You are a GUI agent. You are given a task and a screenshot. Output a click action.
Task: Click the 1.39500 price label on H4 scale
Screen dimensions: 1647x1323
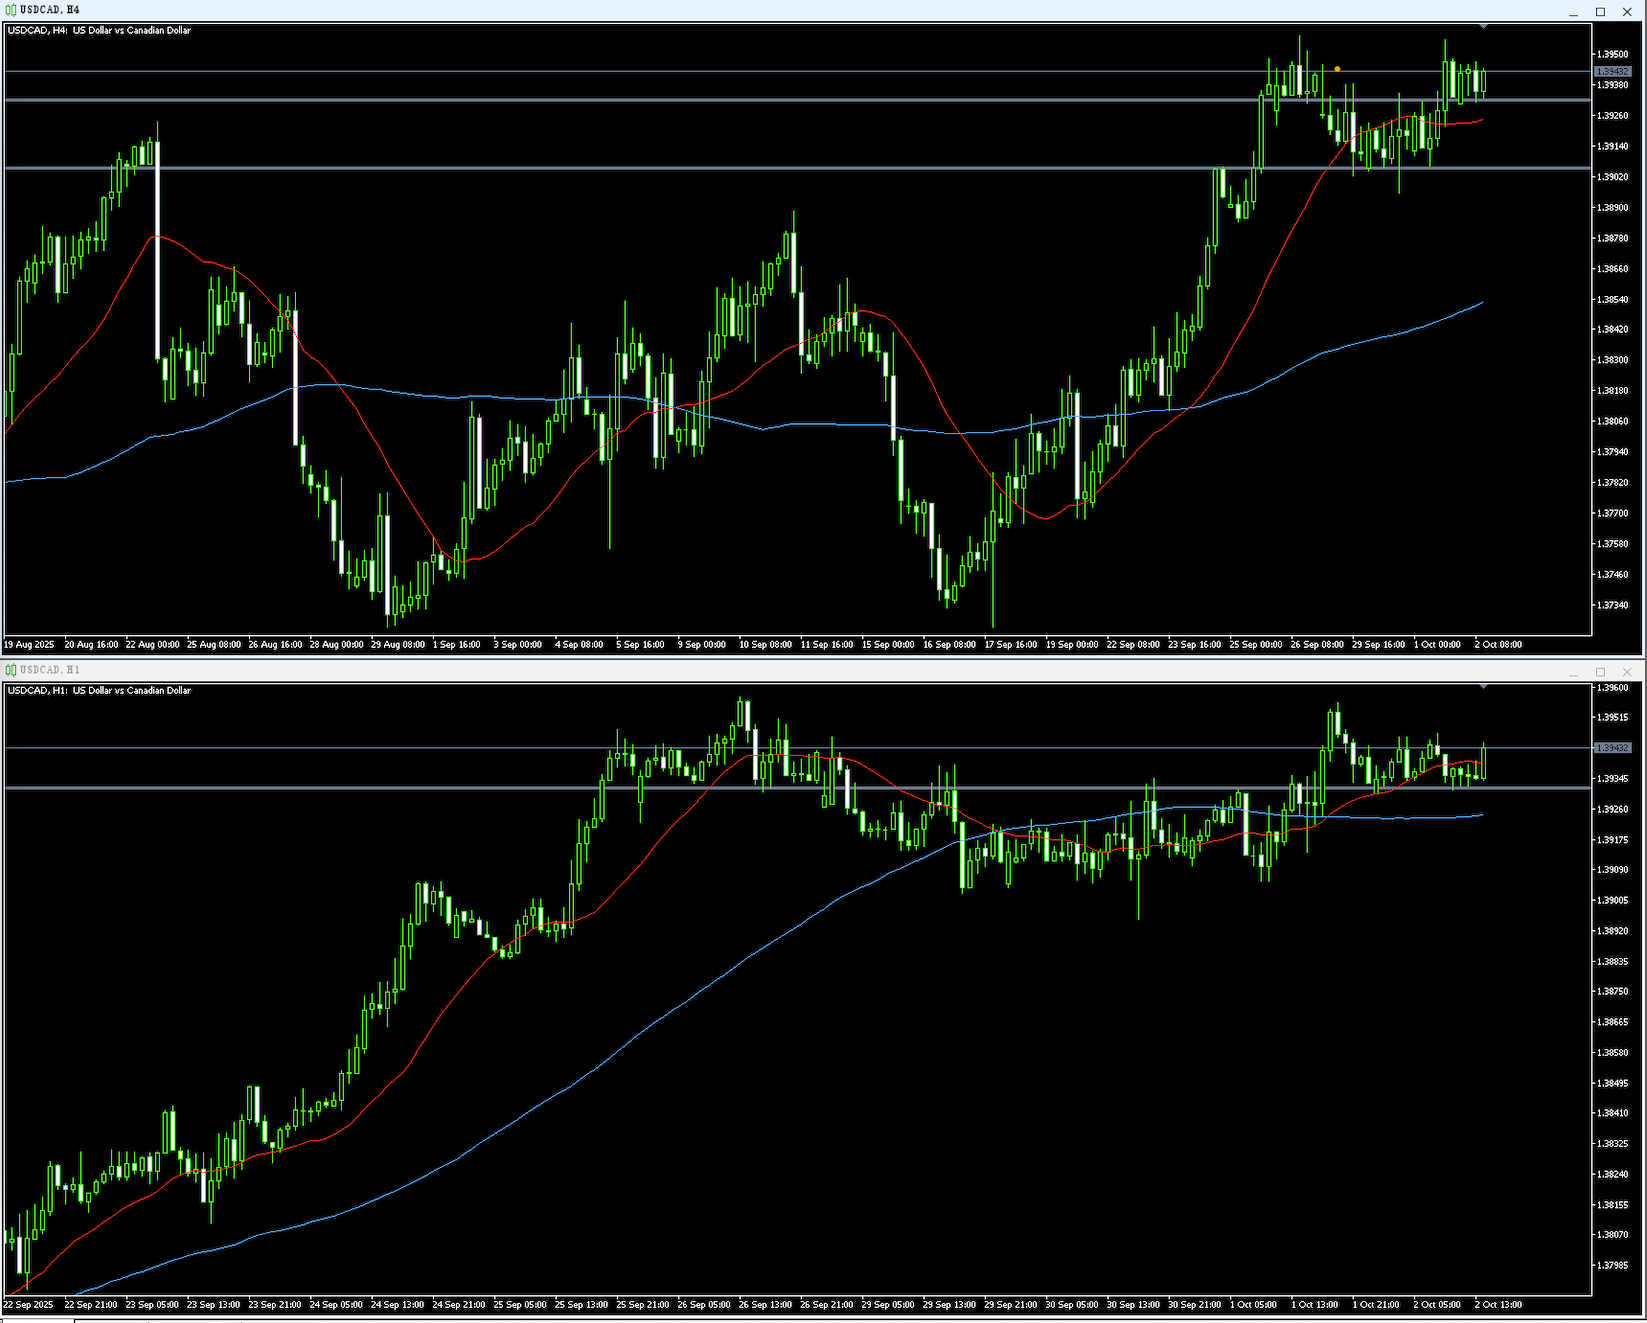1613,54
